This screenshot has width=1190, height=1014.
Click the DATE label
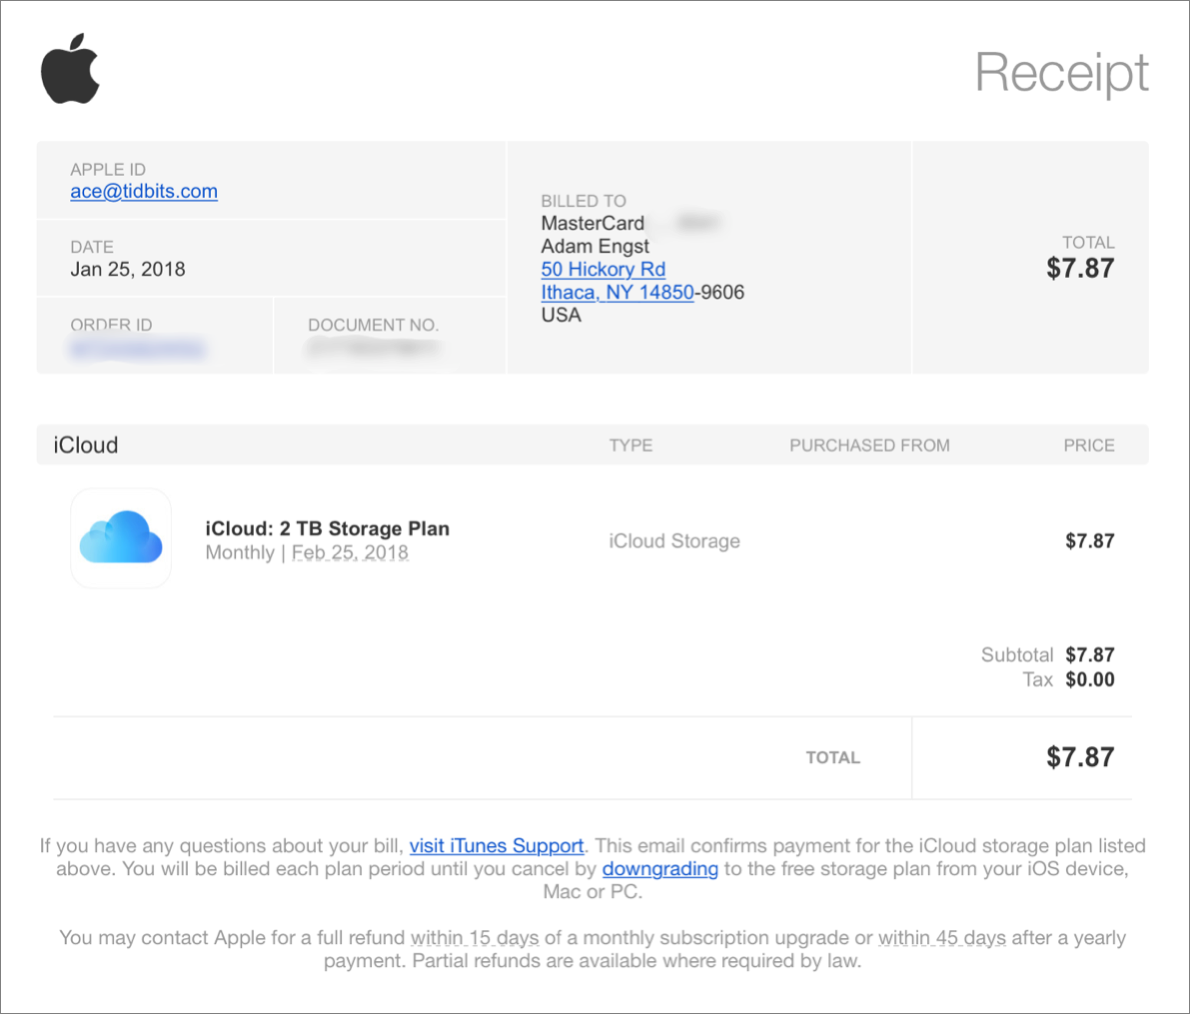tap(92, 247)
